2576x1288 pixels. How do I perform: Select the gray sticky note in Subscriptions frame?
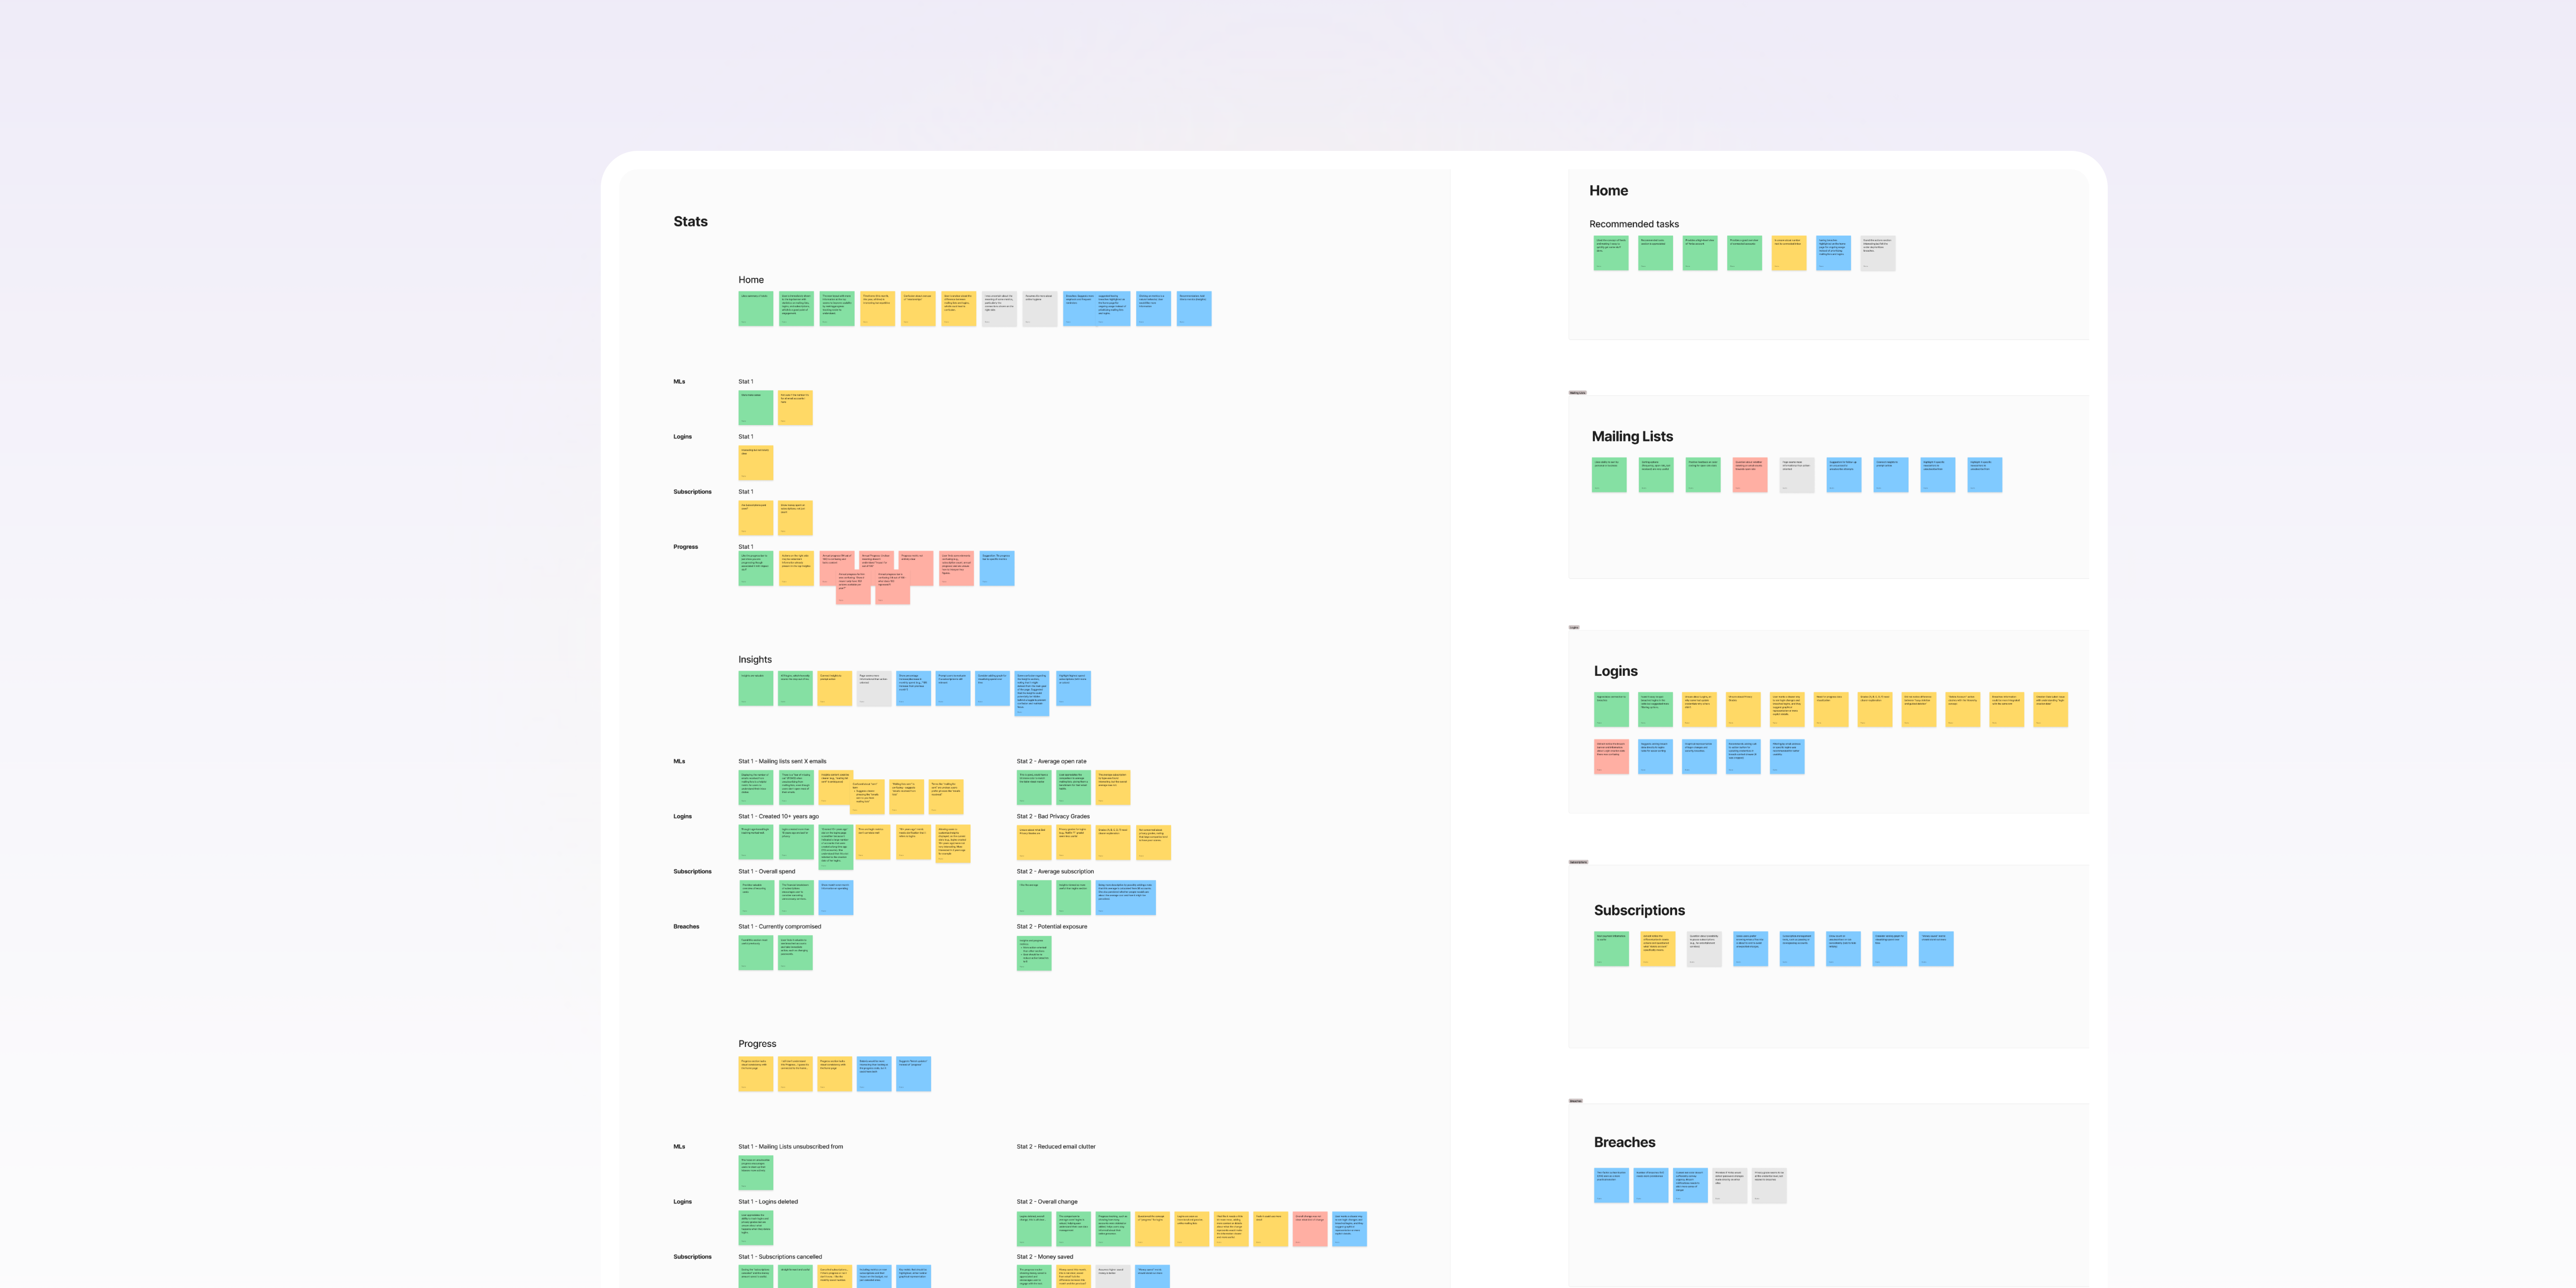click(x=1704, y=949)
